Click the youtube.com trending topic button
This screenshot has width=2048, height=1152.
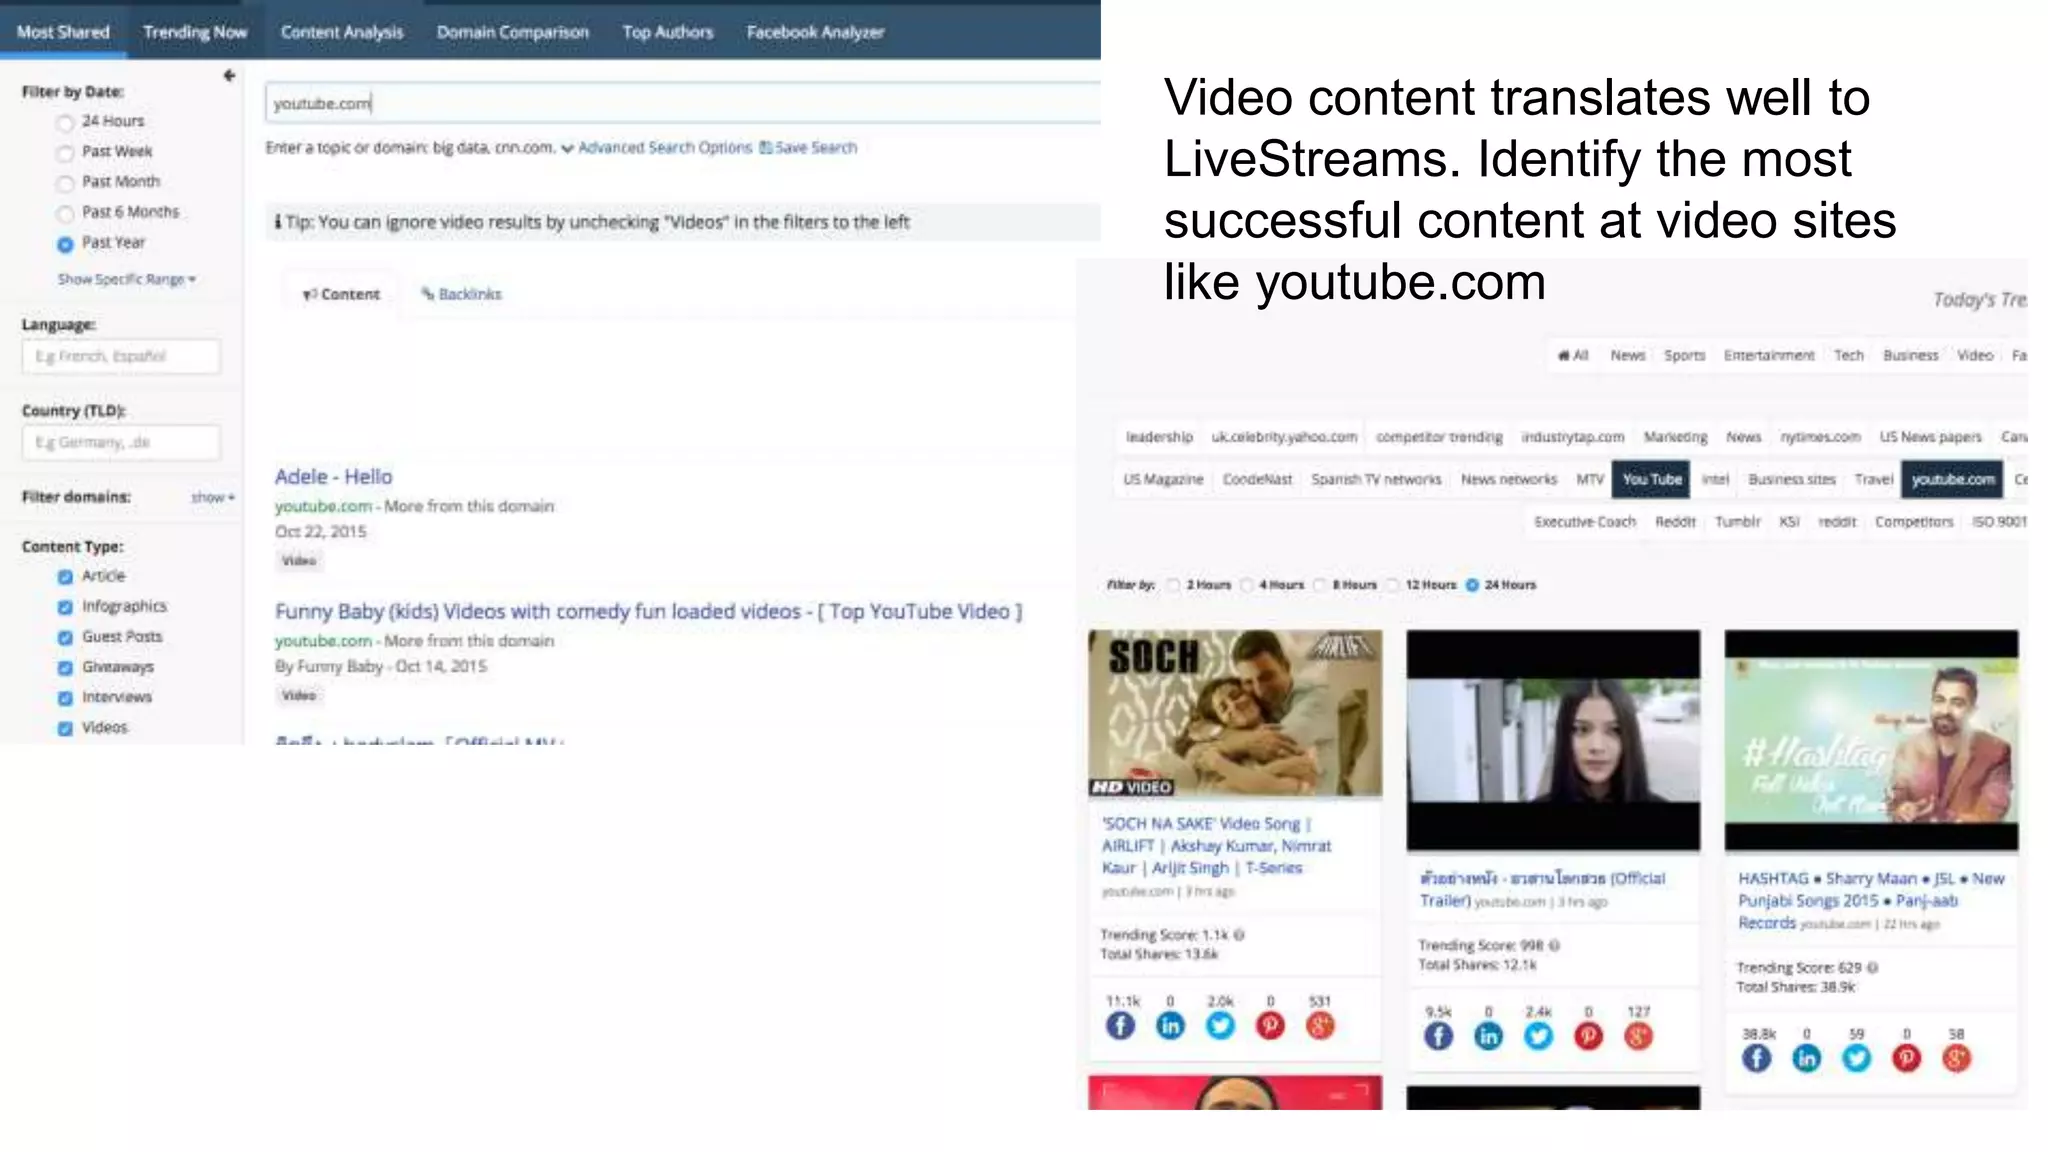pos(1953,480)
